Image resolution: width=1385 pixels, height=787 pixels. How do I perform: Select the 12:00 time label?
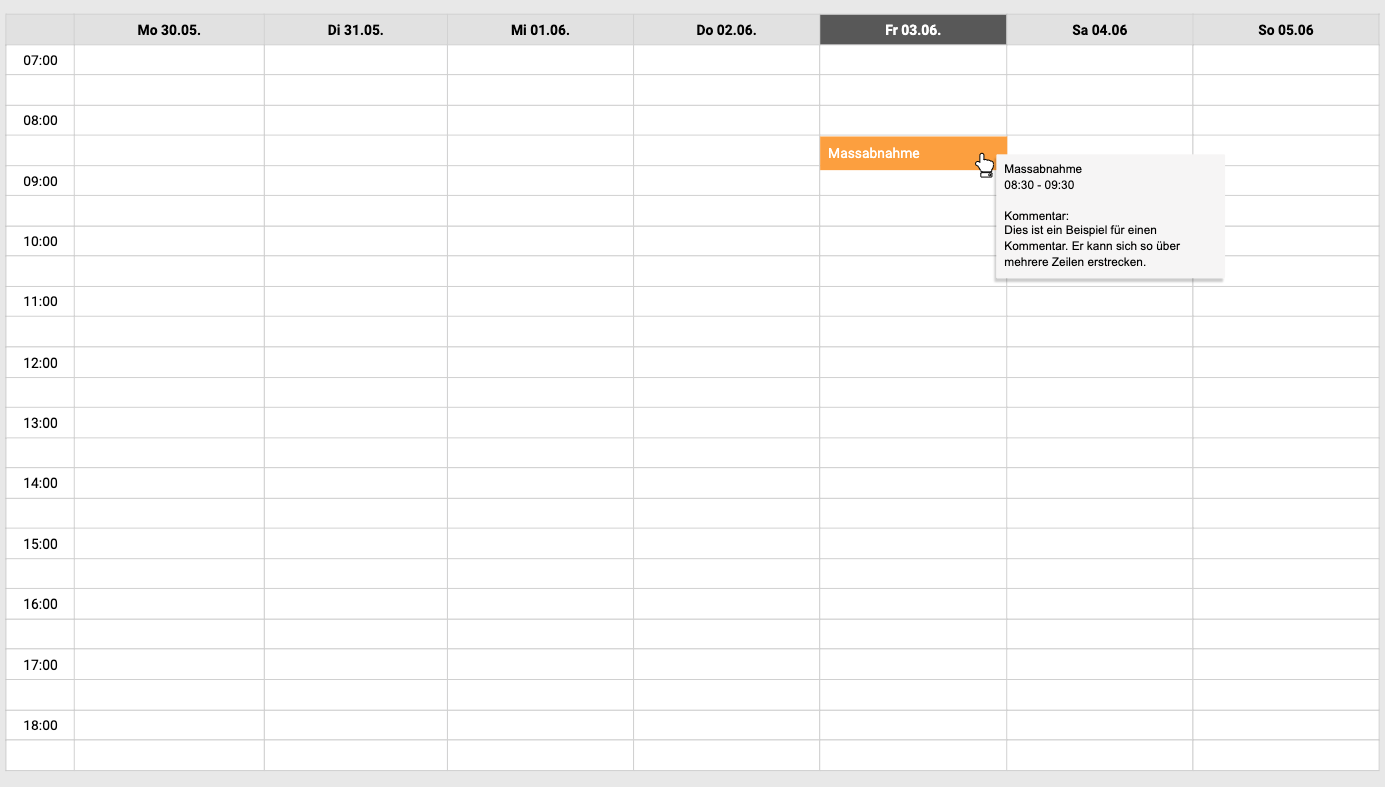coord(40,363)
